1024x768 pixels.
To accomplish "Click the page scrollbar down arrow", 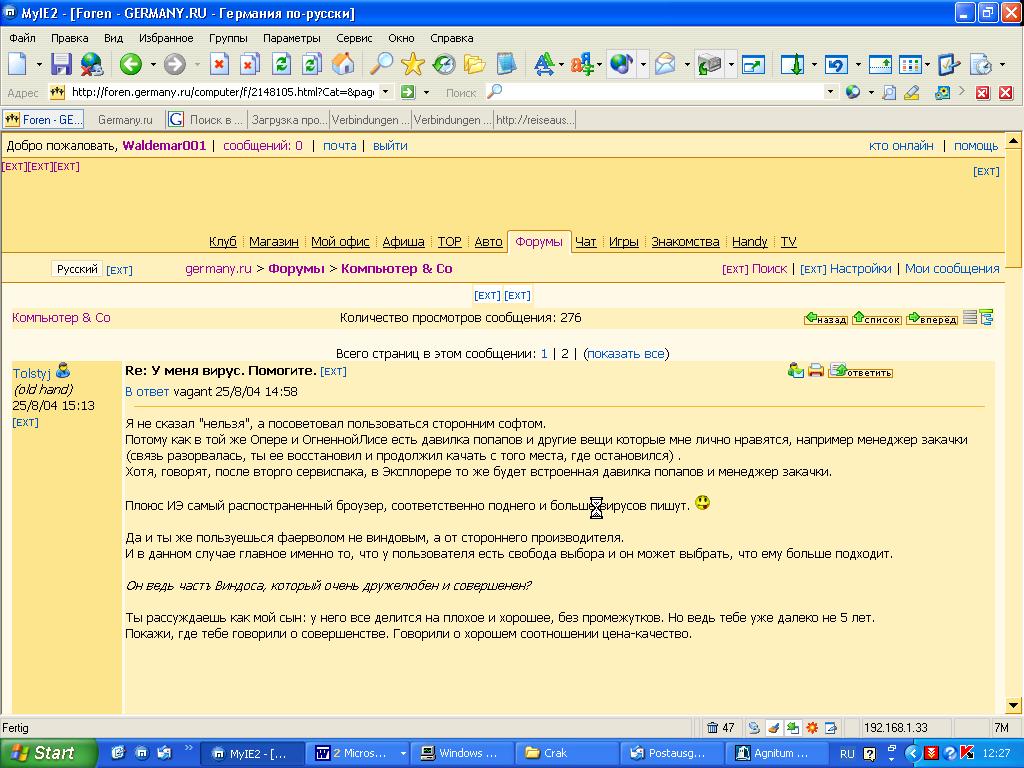I will [x=1014, y=705].
